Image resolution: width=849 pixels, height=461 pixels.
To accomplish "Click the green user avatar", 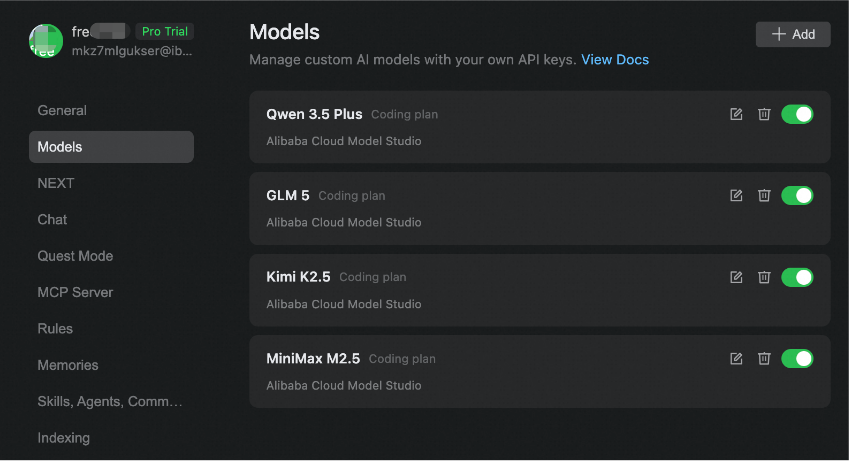I will tap(45, 41).
